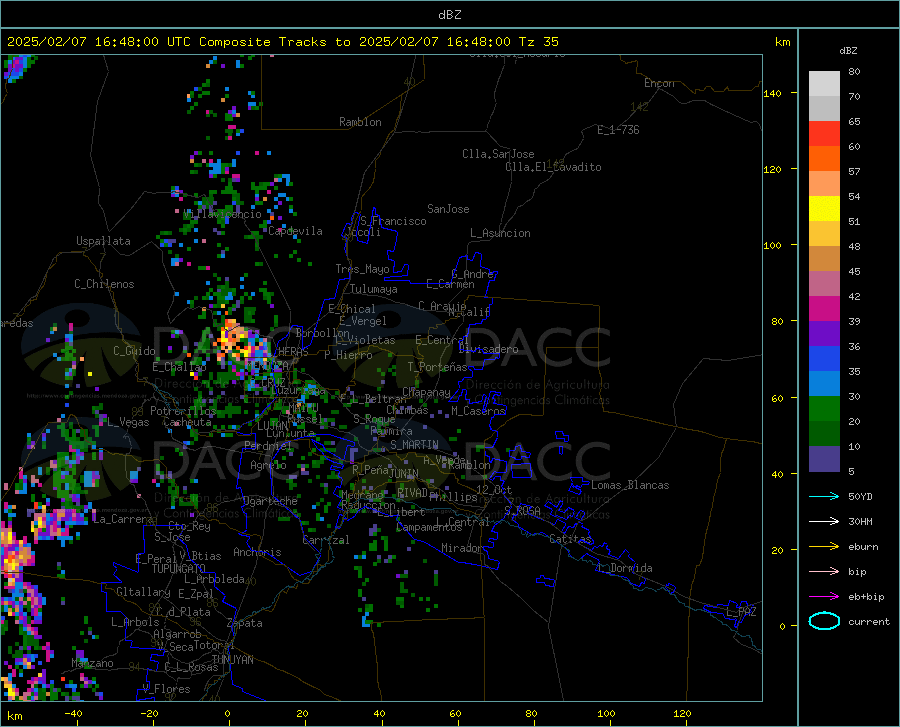Select the bright green 20-30 dBZ color band
Viewport: 900px width, 727px height.
[824, 409]
